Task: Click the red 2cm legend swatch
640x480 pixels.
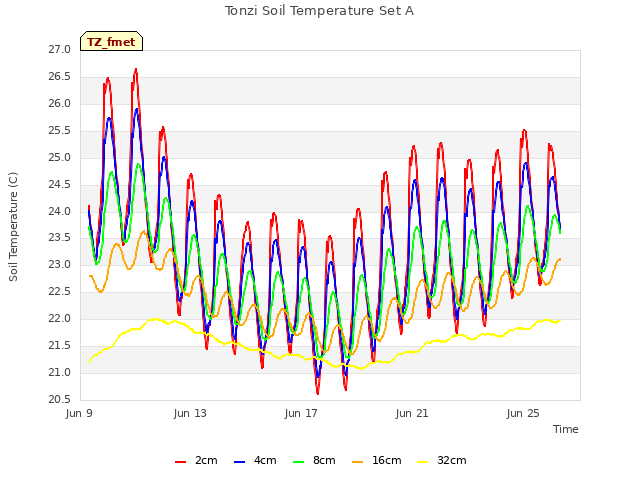Action: [180, 462]
